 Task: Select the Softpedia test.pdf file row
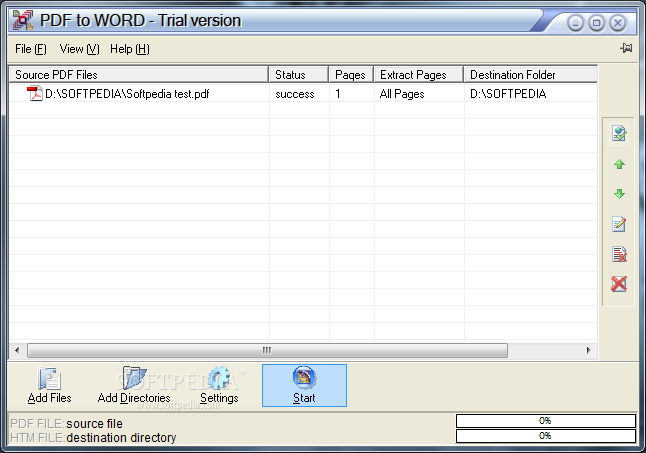303,93
